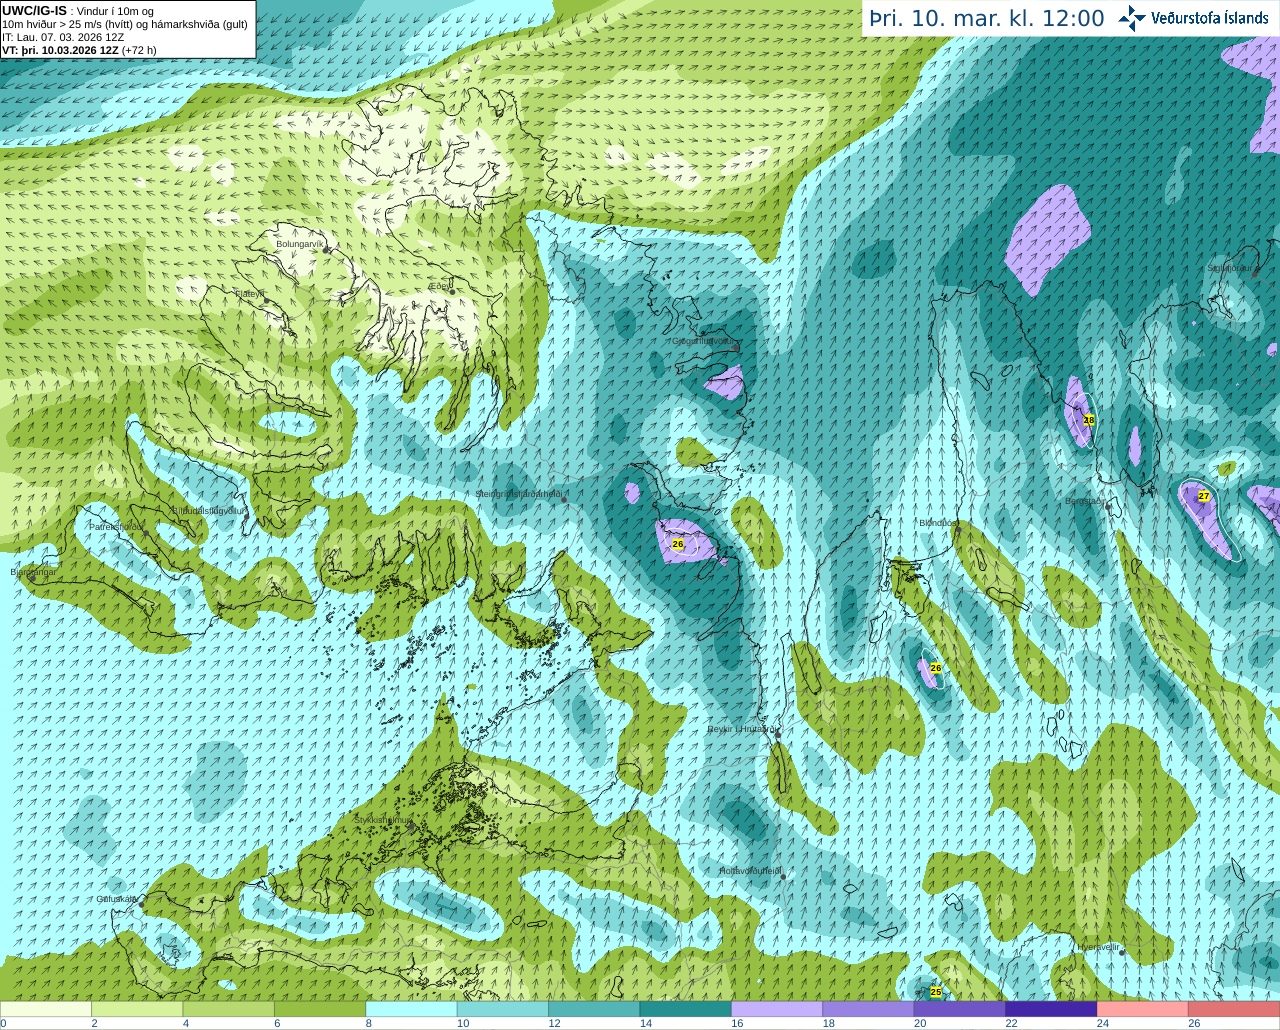Click the 'UWC/IG-IS : Vindur í 10m og' title line
This screenshot has width=1280, height=1030.
click(78, 10)
